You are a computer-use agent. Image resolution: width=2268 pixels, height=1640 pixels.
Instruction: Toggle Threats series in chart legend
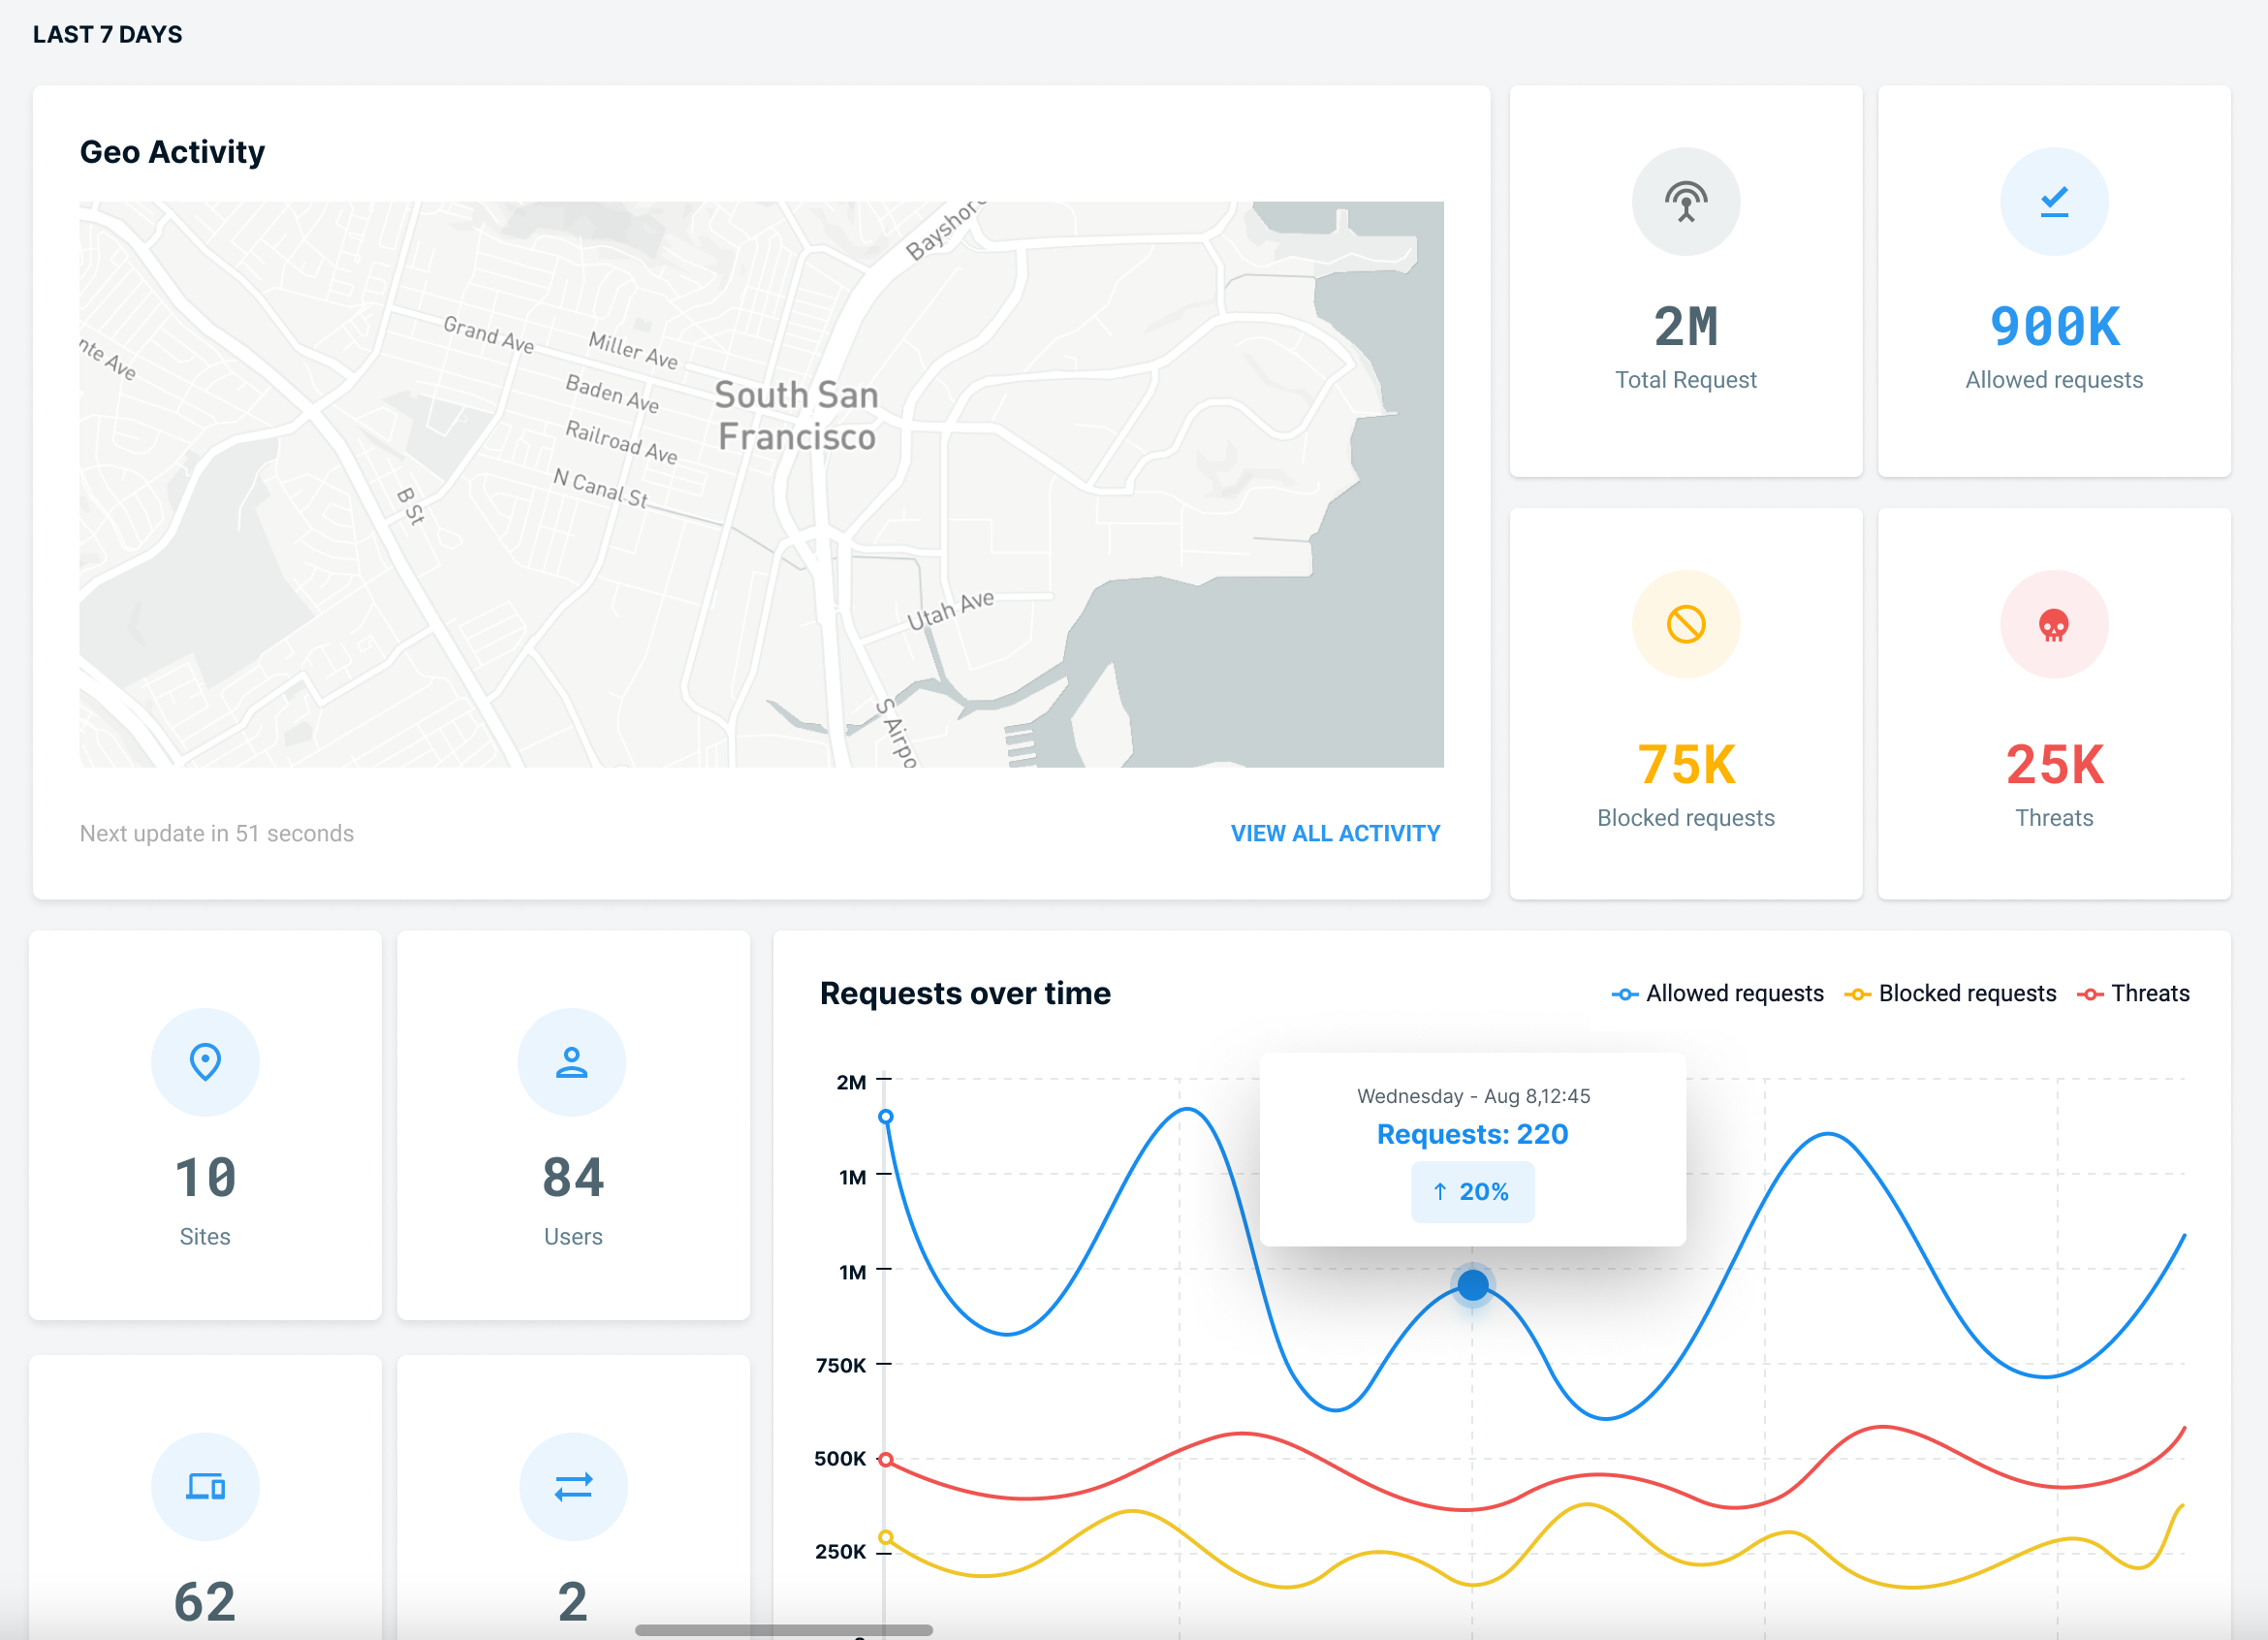[x=2133, y=993]
